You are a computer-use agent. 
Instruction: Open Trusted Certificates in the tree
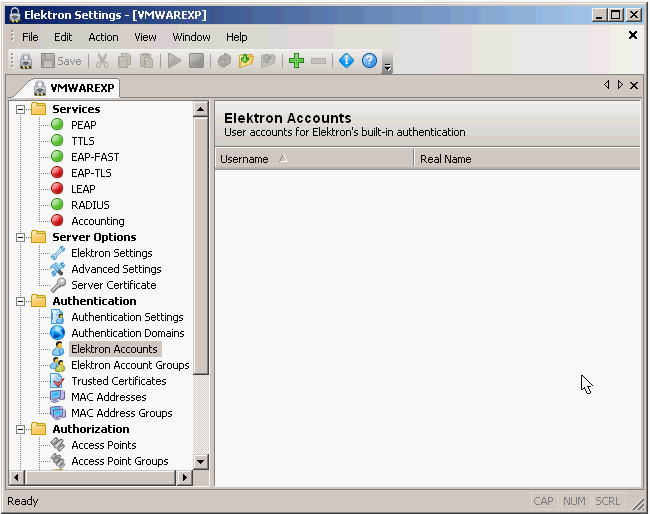pos(118,381)
